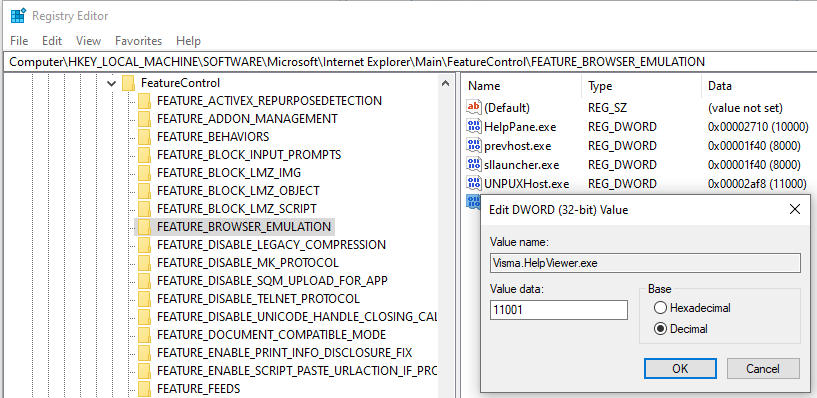817x398 pixels.
Task: Click folder icon of FEATURE_ENABLE_PRINT_INFO_DISCLOSURE_FIX
Action: coord(144,353)
